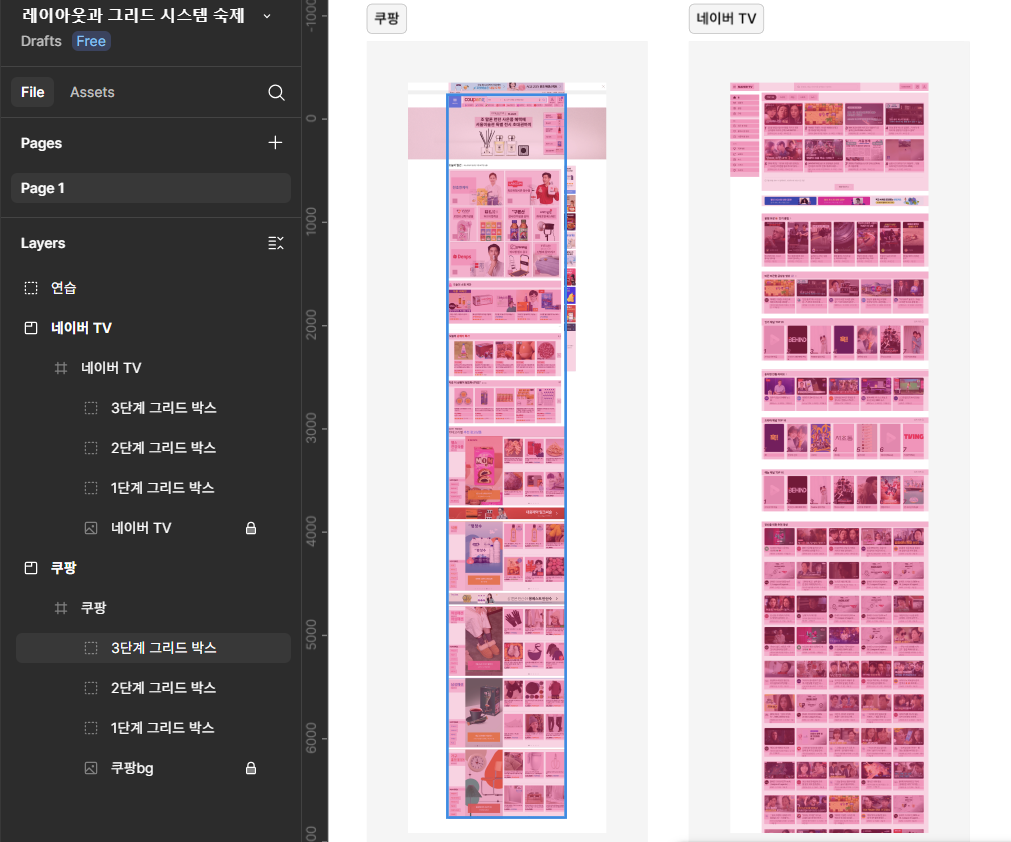Unlock the 쿠팡bg layer
The width and height of the screenshot is (1011, 842).
(251, 768)
